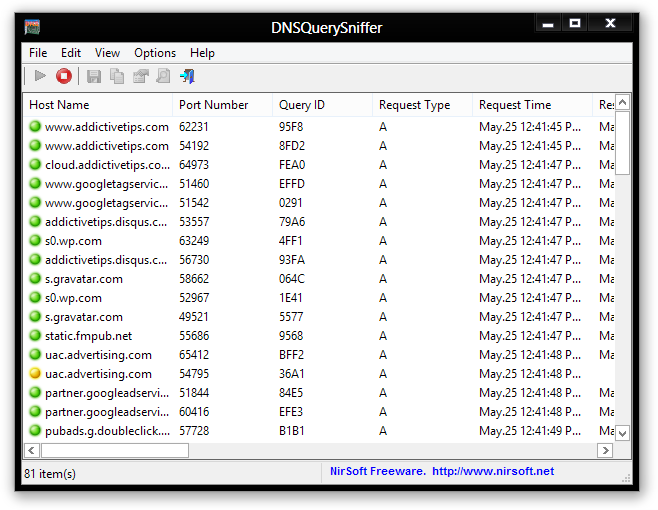Open the View menu
658x510 pixels.
pos(107,53)
